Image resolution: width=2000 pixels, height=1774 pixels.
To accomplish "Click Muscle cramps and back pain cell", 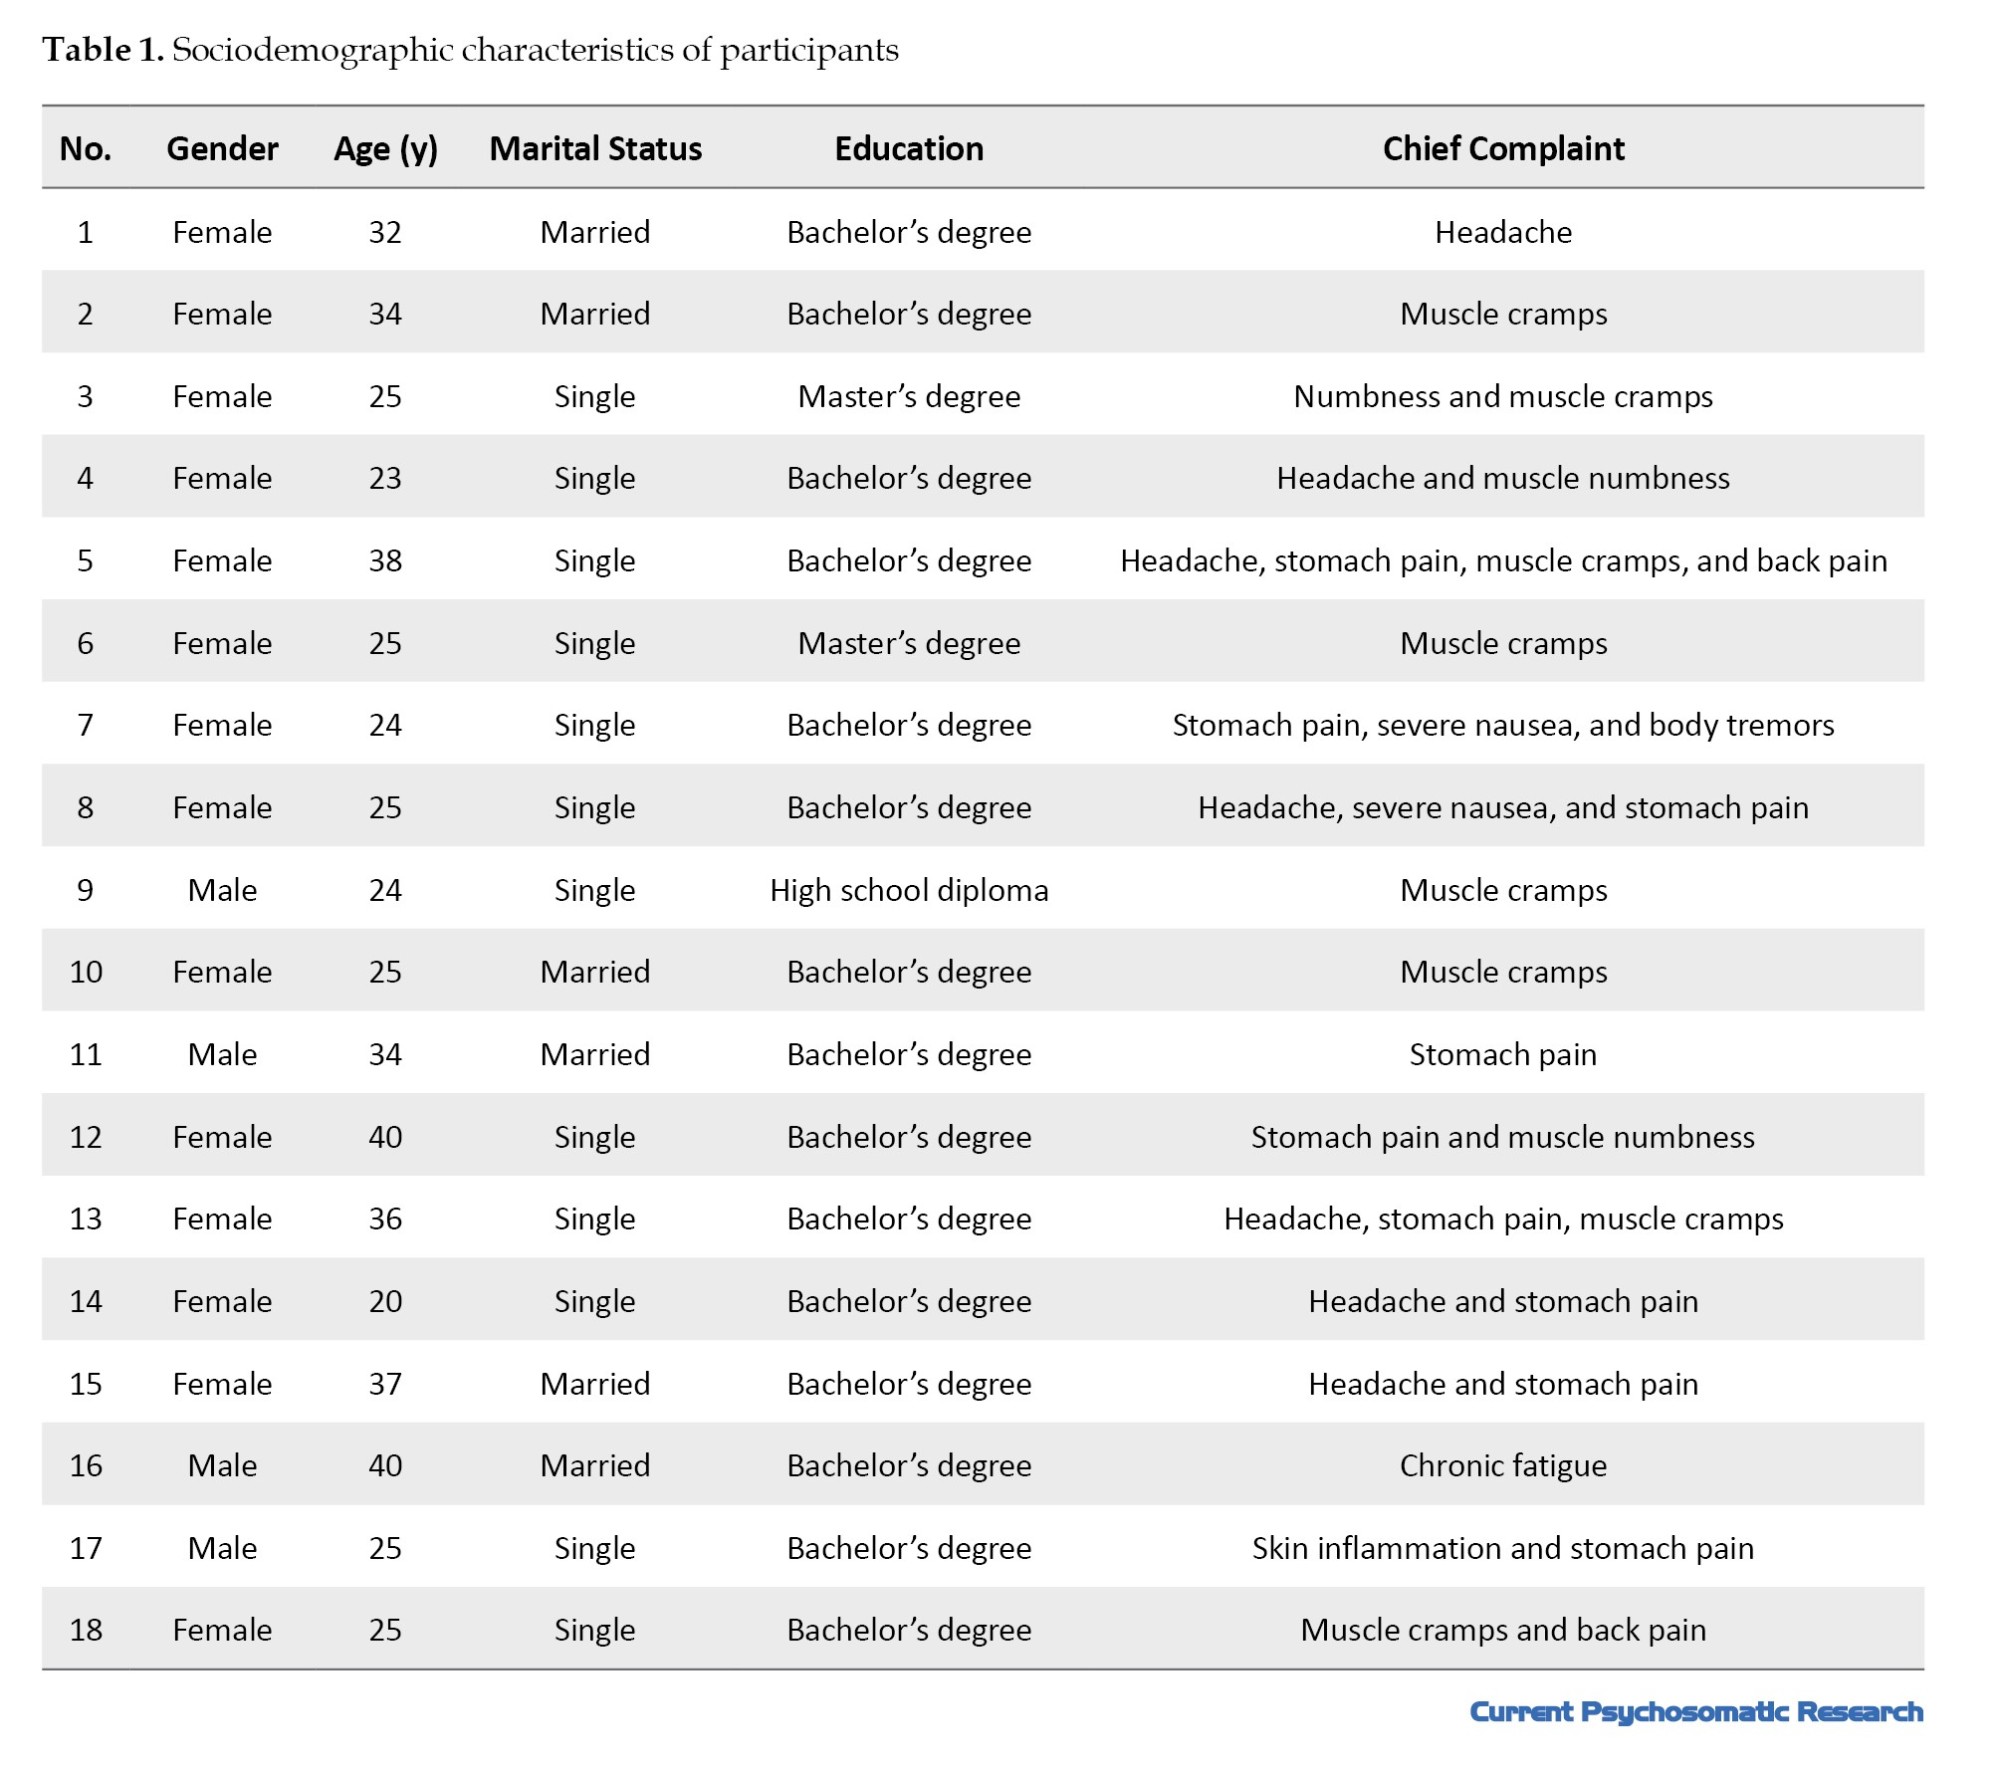I will pyautogui.click(x=1502, y=1630).
